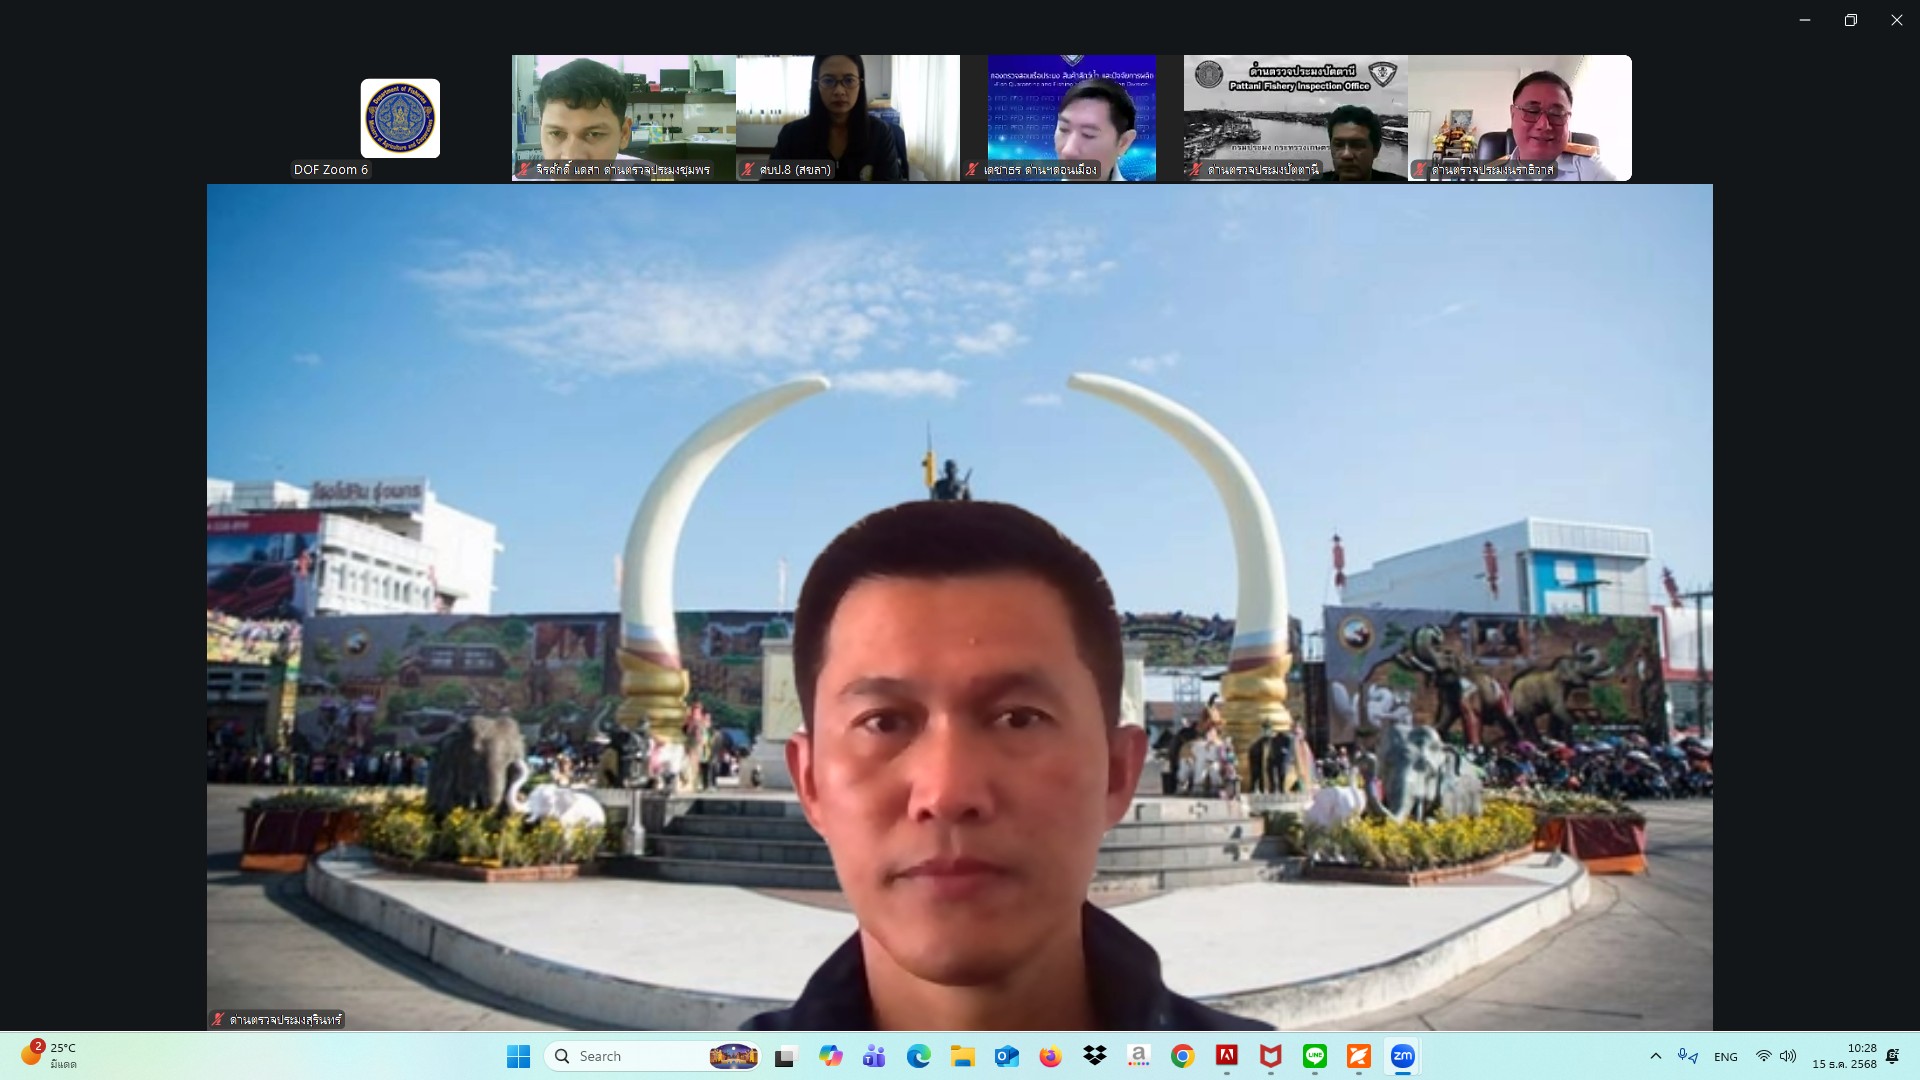Screen dimensions: 1920x1080
Task: Click the smiling man with glasses thumbnail
Action: pyautogui.click(x=1519, y=118)
